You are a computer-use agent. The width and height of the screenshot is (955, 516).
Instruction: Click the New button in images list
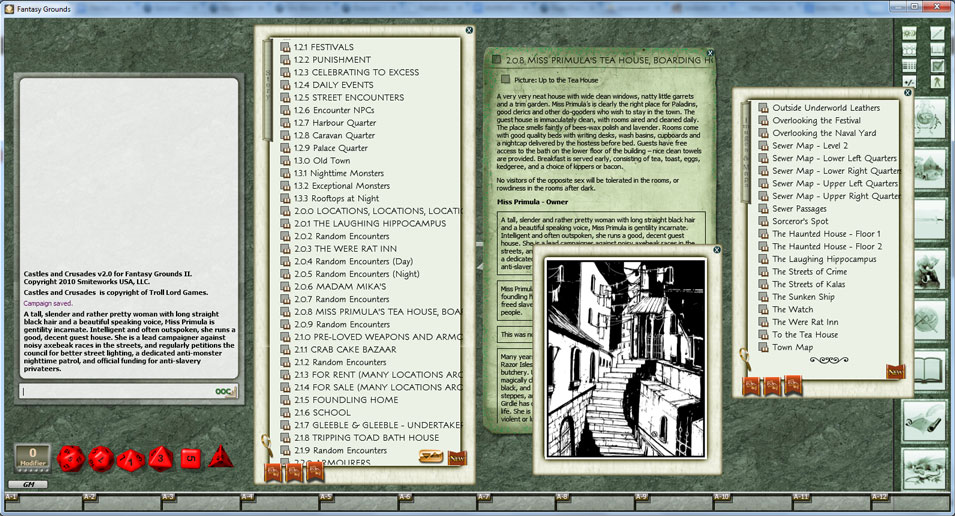[x=895, y=372]
